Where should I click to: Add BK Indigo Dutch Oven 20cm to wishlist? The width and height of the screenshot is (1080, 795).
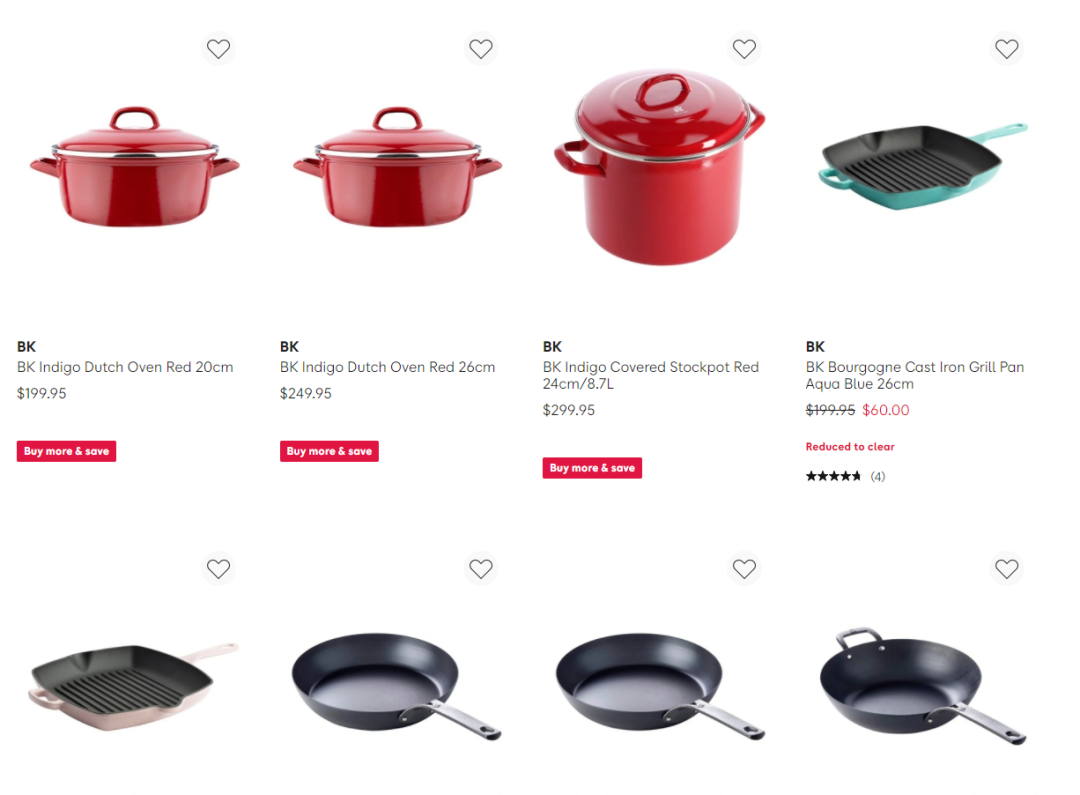point(218,49)
